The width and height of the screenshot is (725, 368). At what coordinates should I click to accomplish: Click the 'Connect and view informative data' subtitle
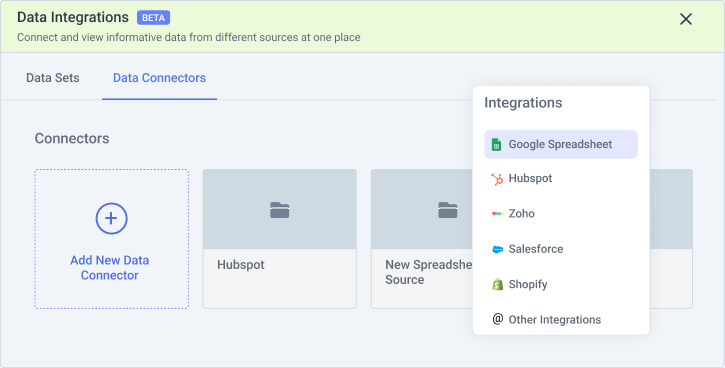189,37
